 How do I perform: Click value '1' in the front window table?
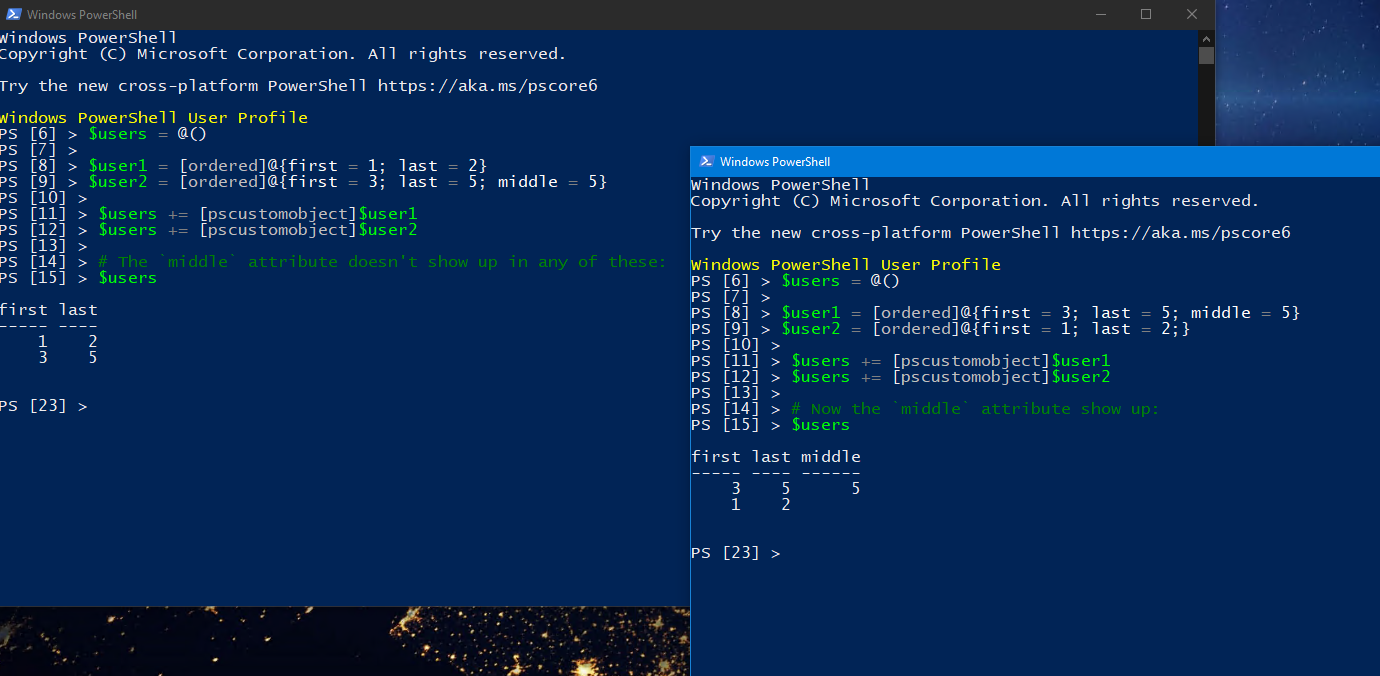[x=736, y=505]
